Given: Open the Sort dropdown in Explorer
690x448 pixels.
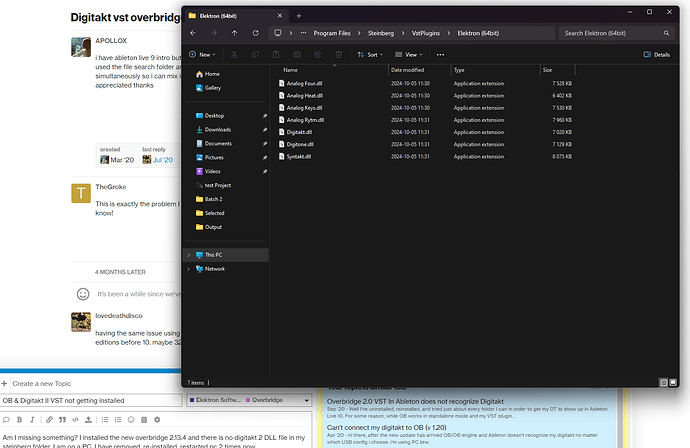Looking at the screenshot, I should [370, 55].
